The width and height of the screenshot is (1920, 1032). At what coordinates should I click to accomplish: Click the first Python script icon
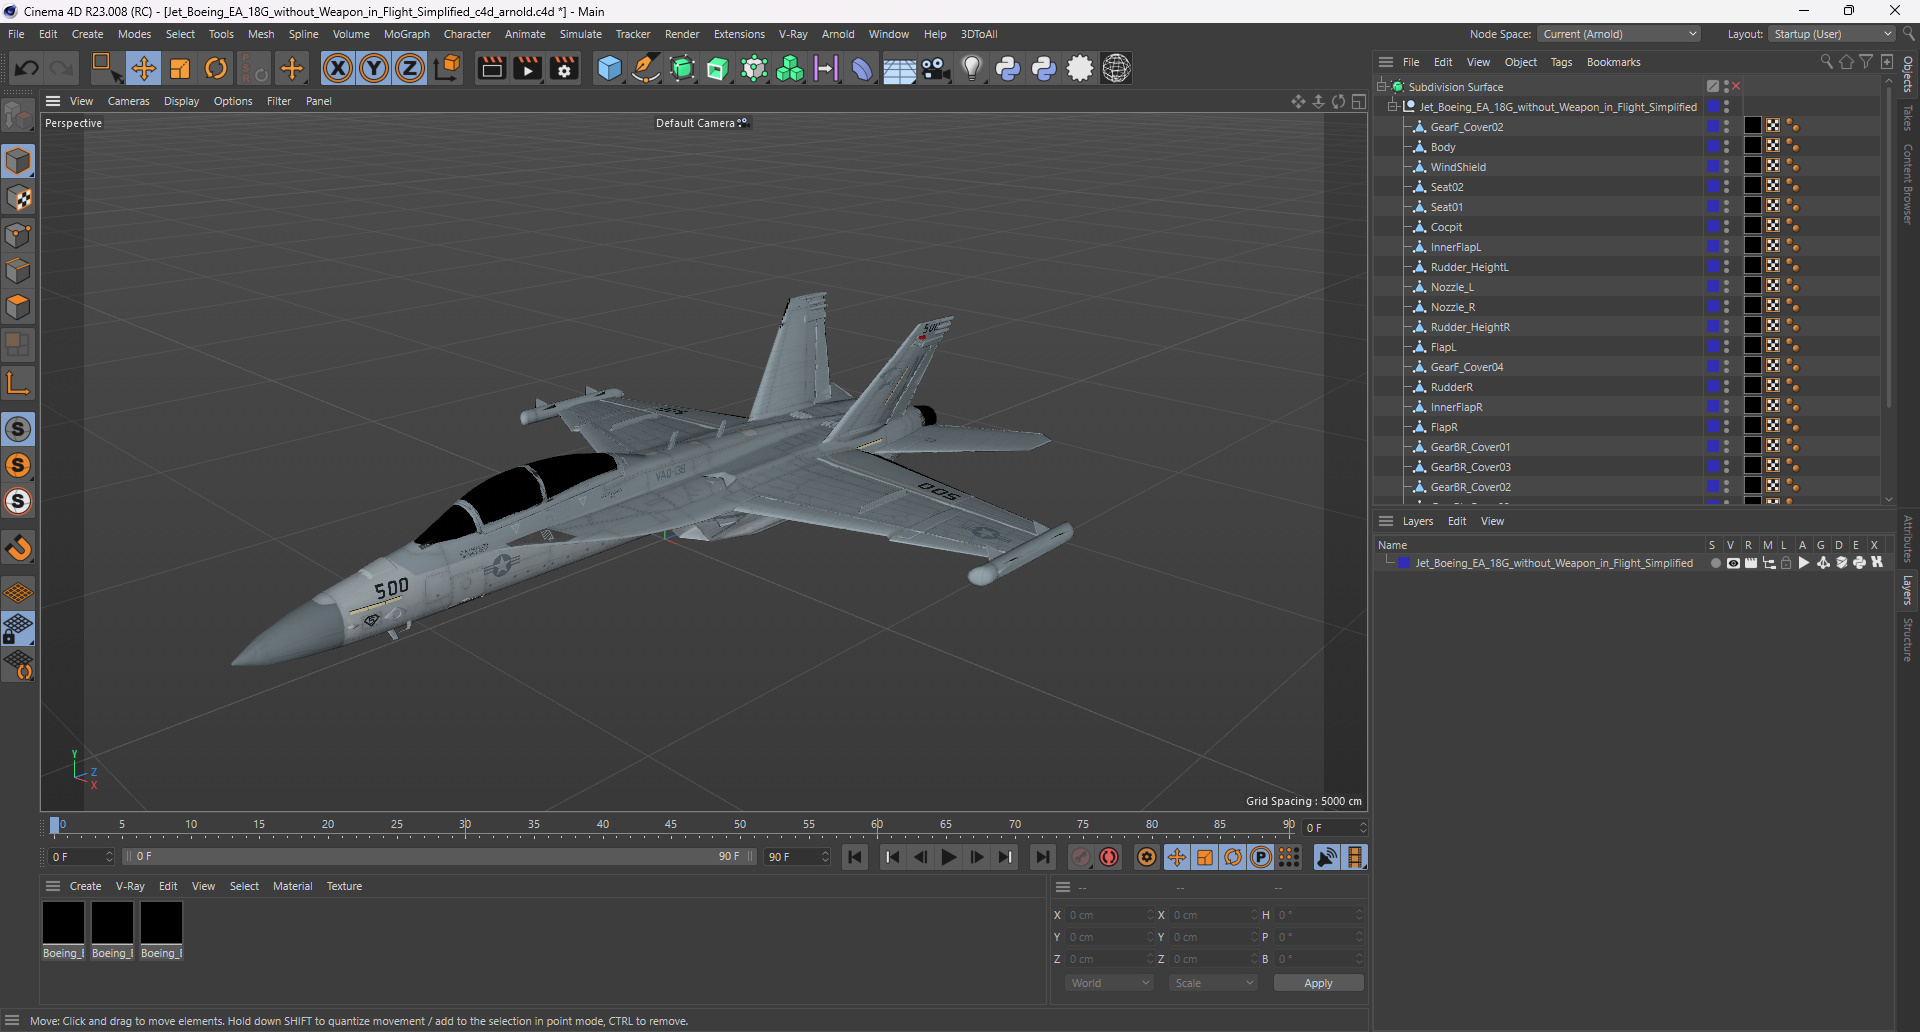point(1008,68)
